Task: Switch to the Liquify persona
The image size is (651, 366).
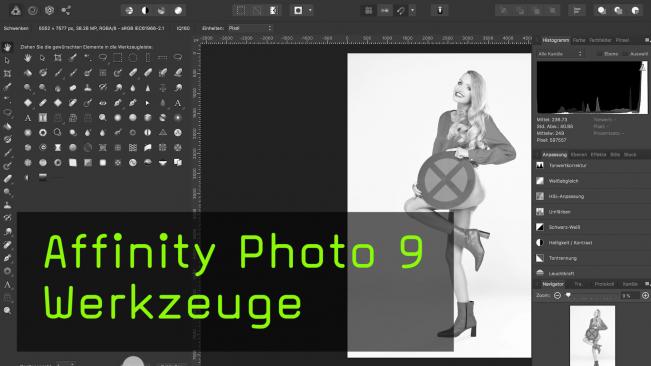Action: (x=32, y=10)
